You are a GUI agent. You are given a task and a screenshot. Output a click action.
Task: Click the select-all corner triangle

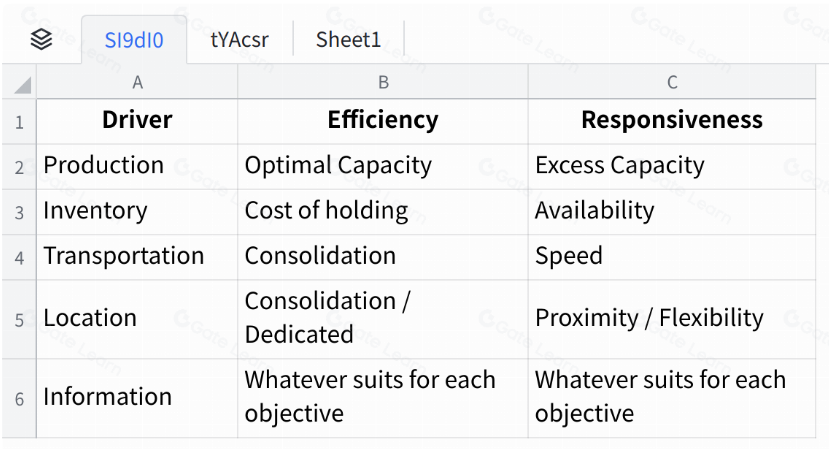click(x=22, y=85)
